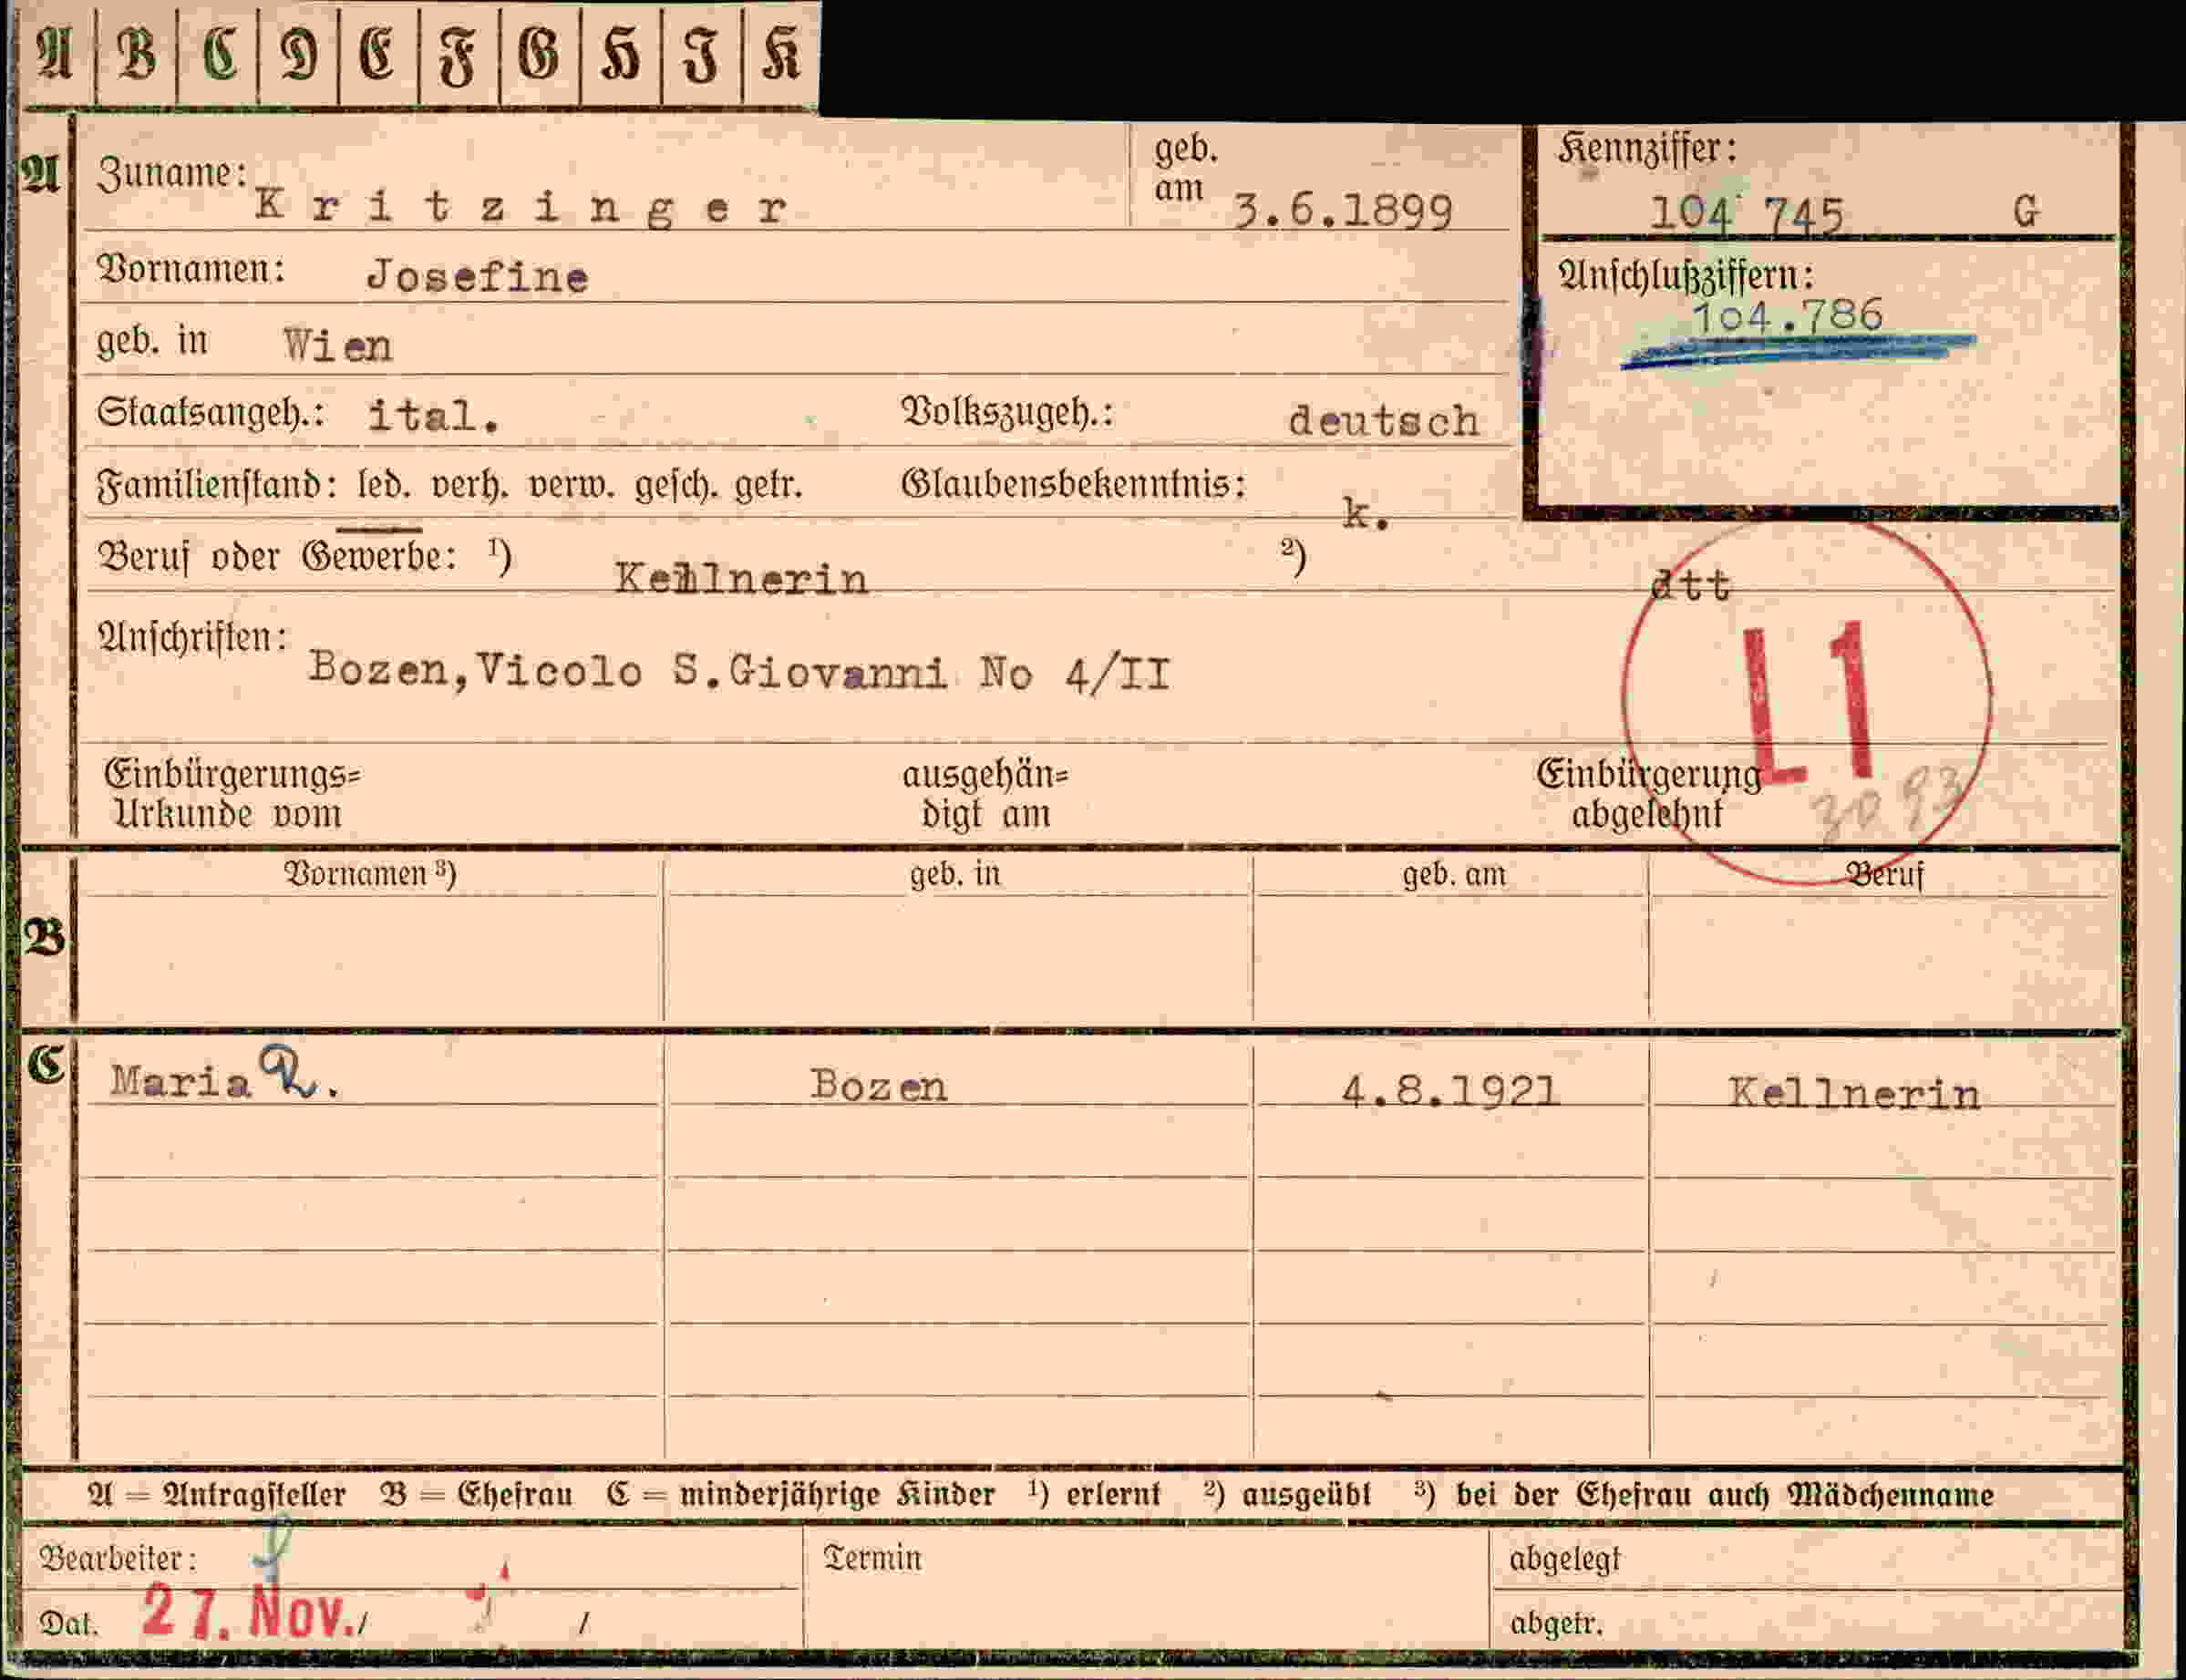Click the 'Familienstand:' label
Screen dimensions: 2186x1680
217,487
